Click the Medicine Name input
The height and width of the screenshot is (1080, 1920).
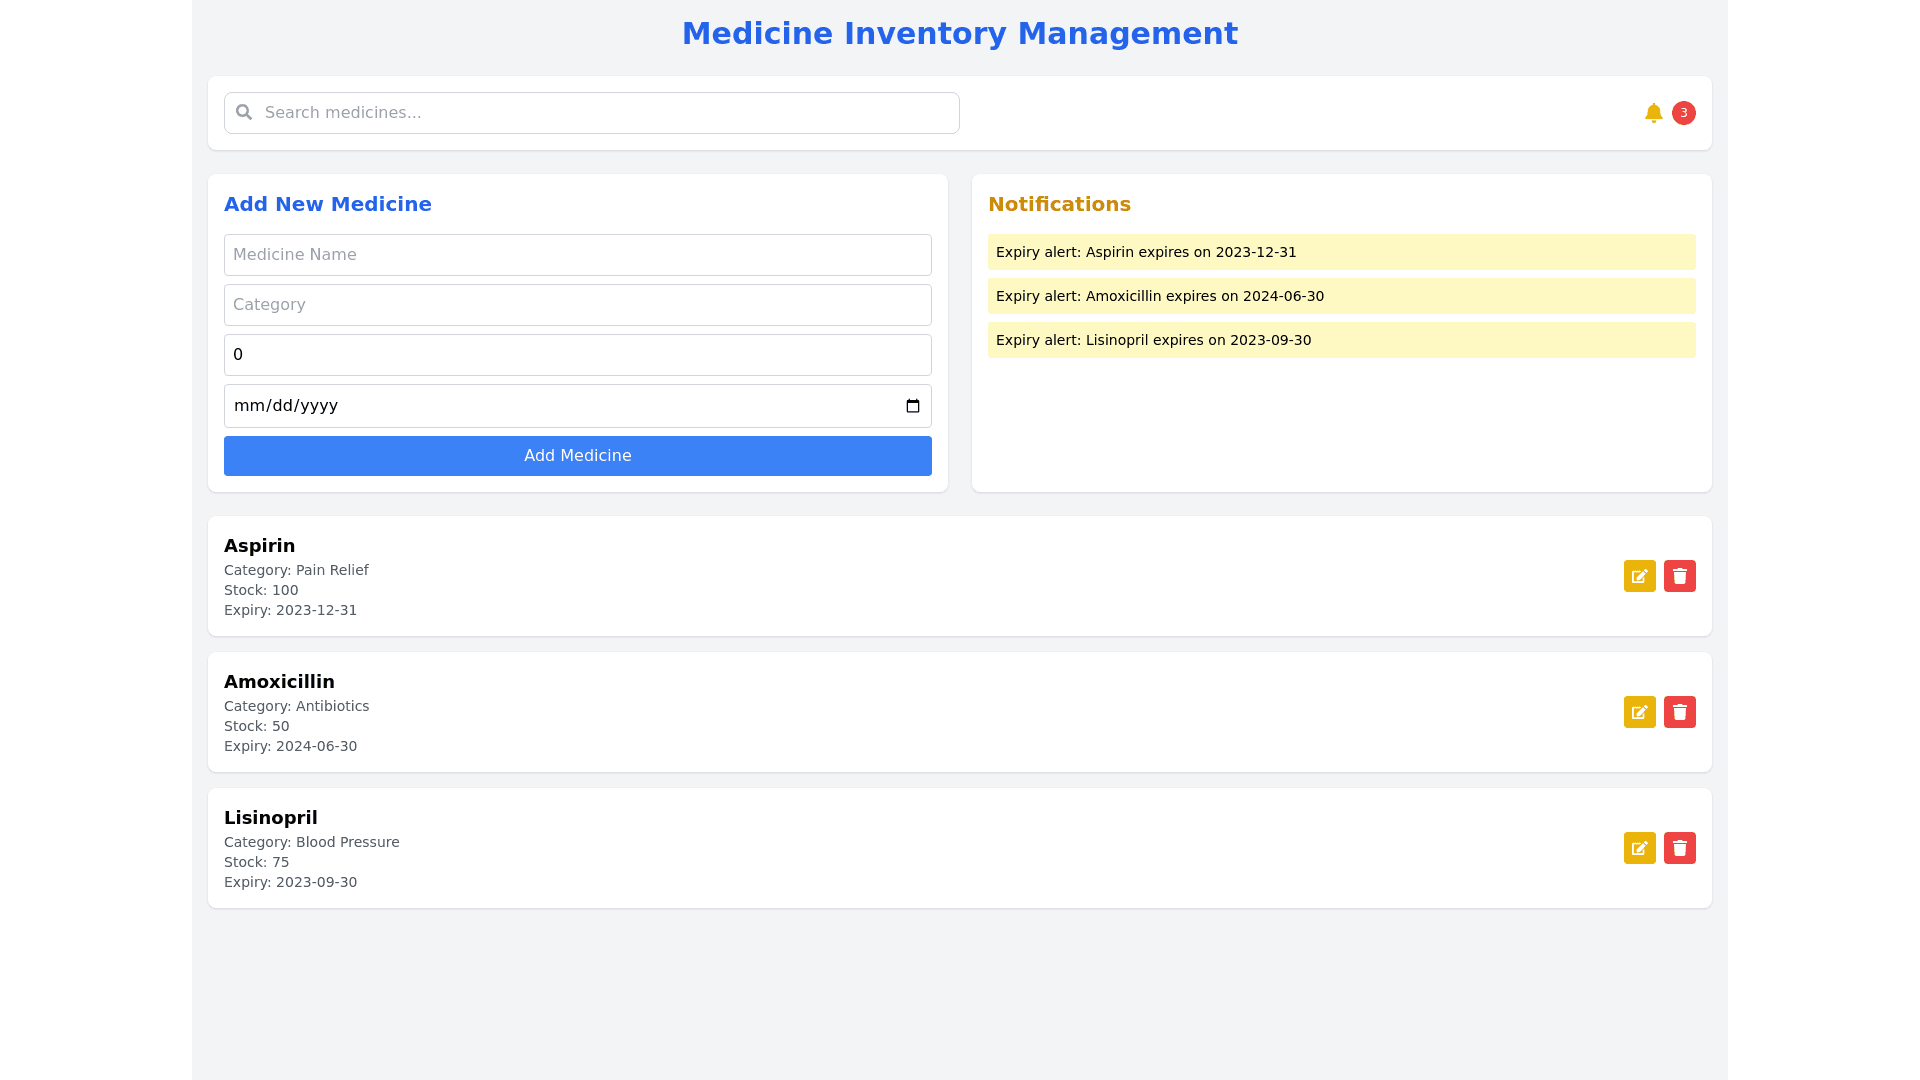[x=577, y=255]
